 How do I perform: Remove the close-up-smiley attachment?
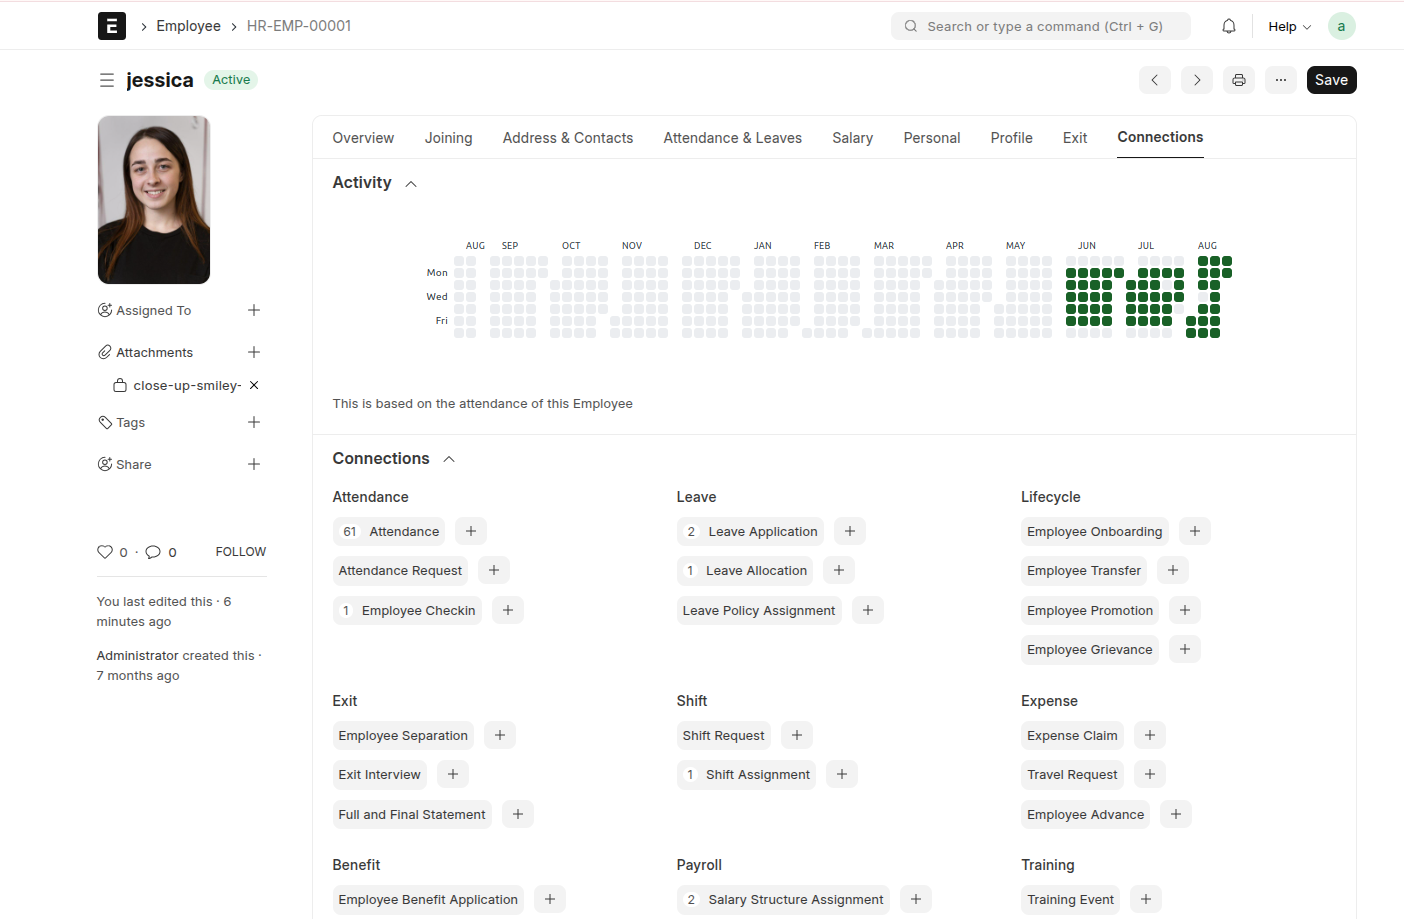point(254,385)
